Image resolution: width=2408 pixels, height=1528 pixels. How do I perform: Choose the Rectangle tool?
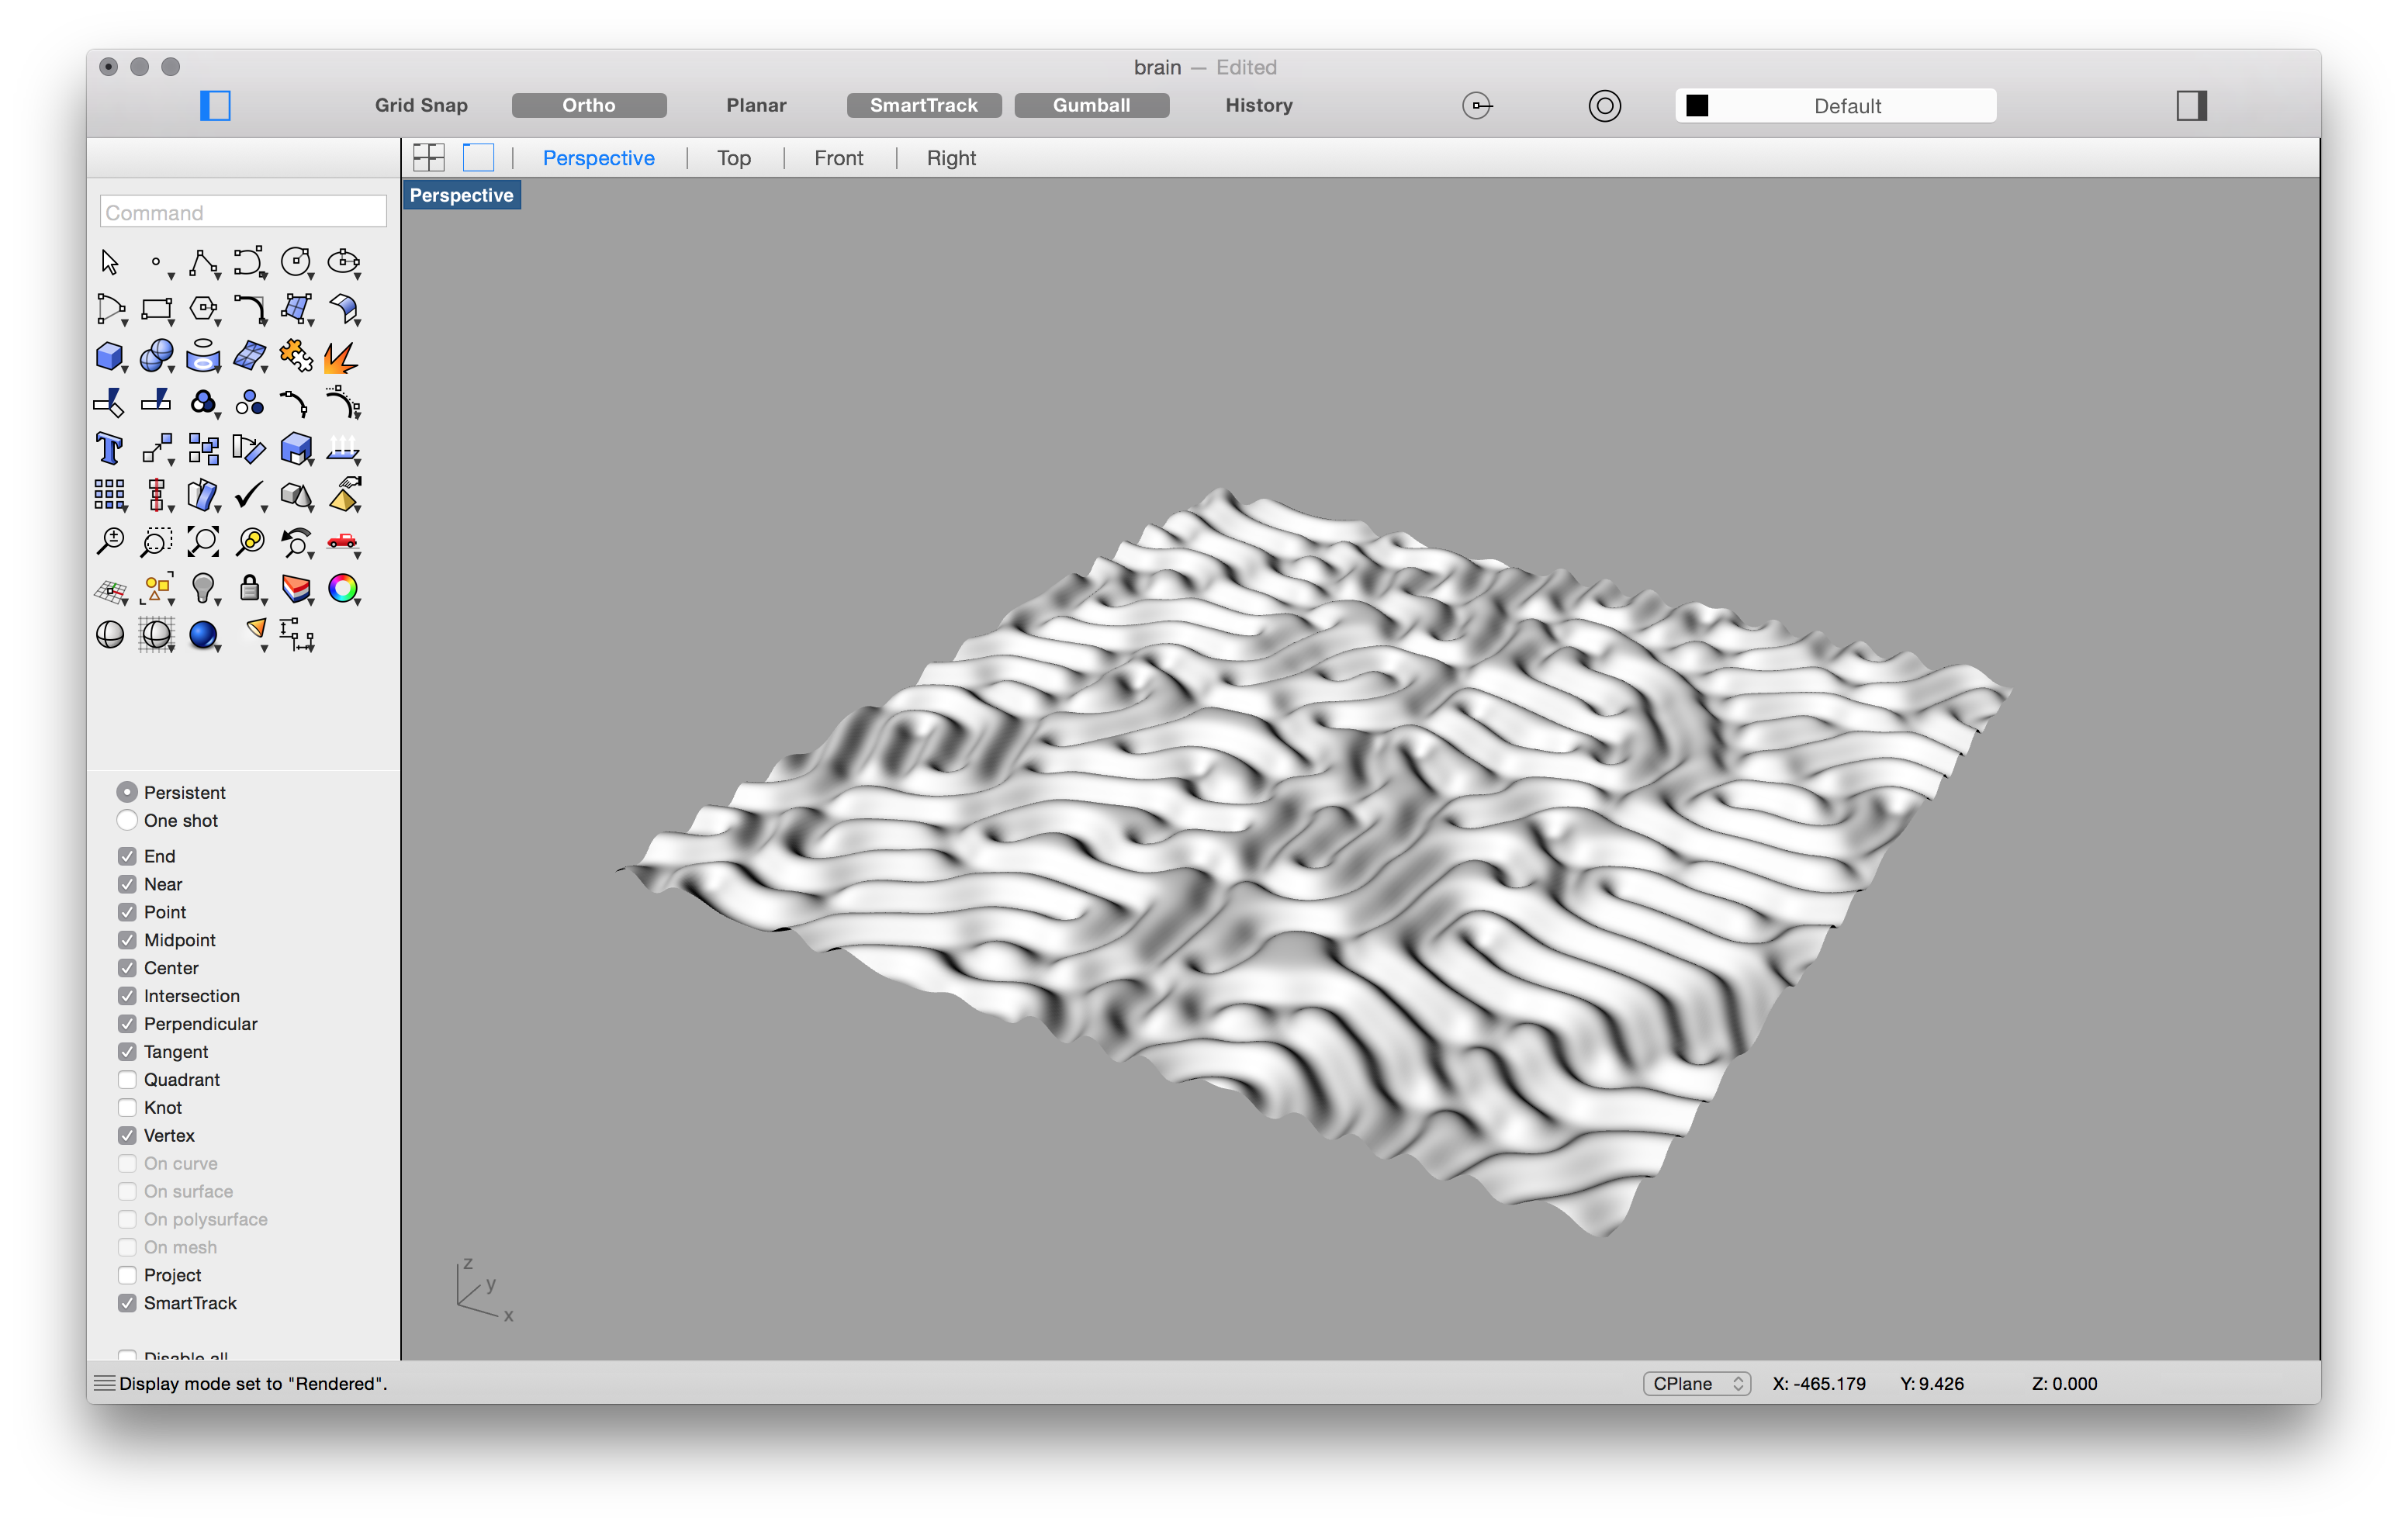pyautogui.click(x=157, y=309)
